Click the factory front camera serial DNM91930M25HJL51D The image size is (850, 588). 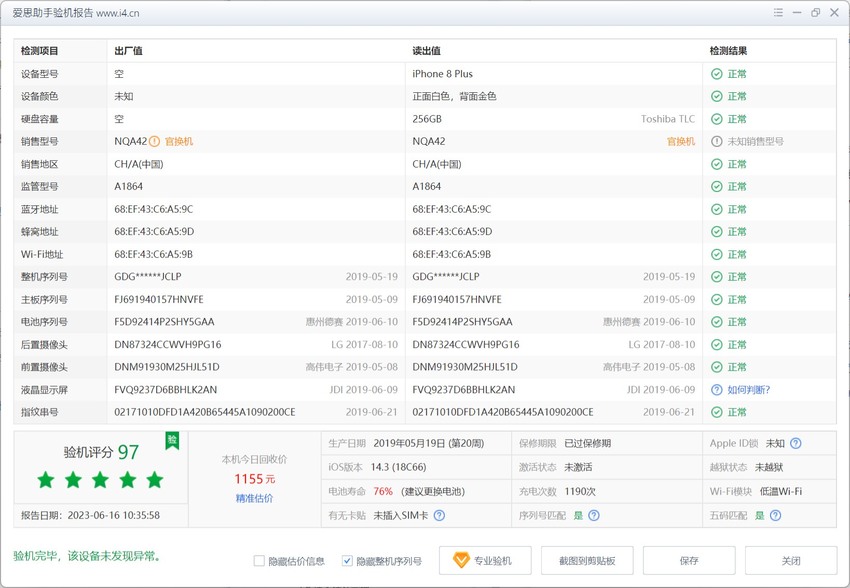click(167, 367)
